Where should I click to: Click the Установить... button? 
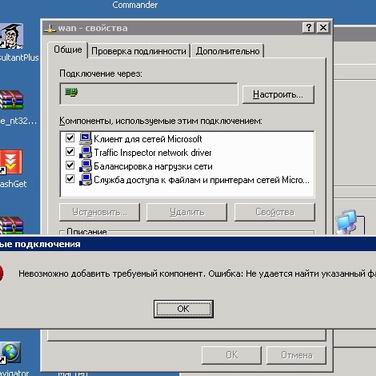click(99, 212)
